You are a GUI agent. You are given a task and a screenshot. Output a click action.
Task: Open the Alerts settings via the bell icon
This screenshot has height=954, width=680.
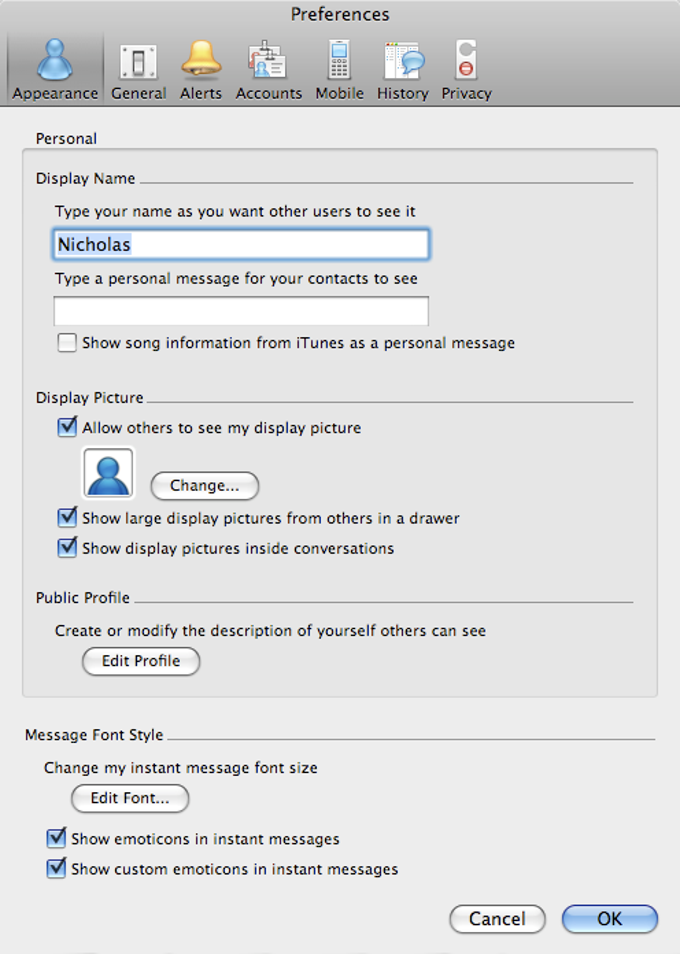[x=200, y=65]
